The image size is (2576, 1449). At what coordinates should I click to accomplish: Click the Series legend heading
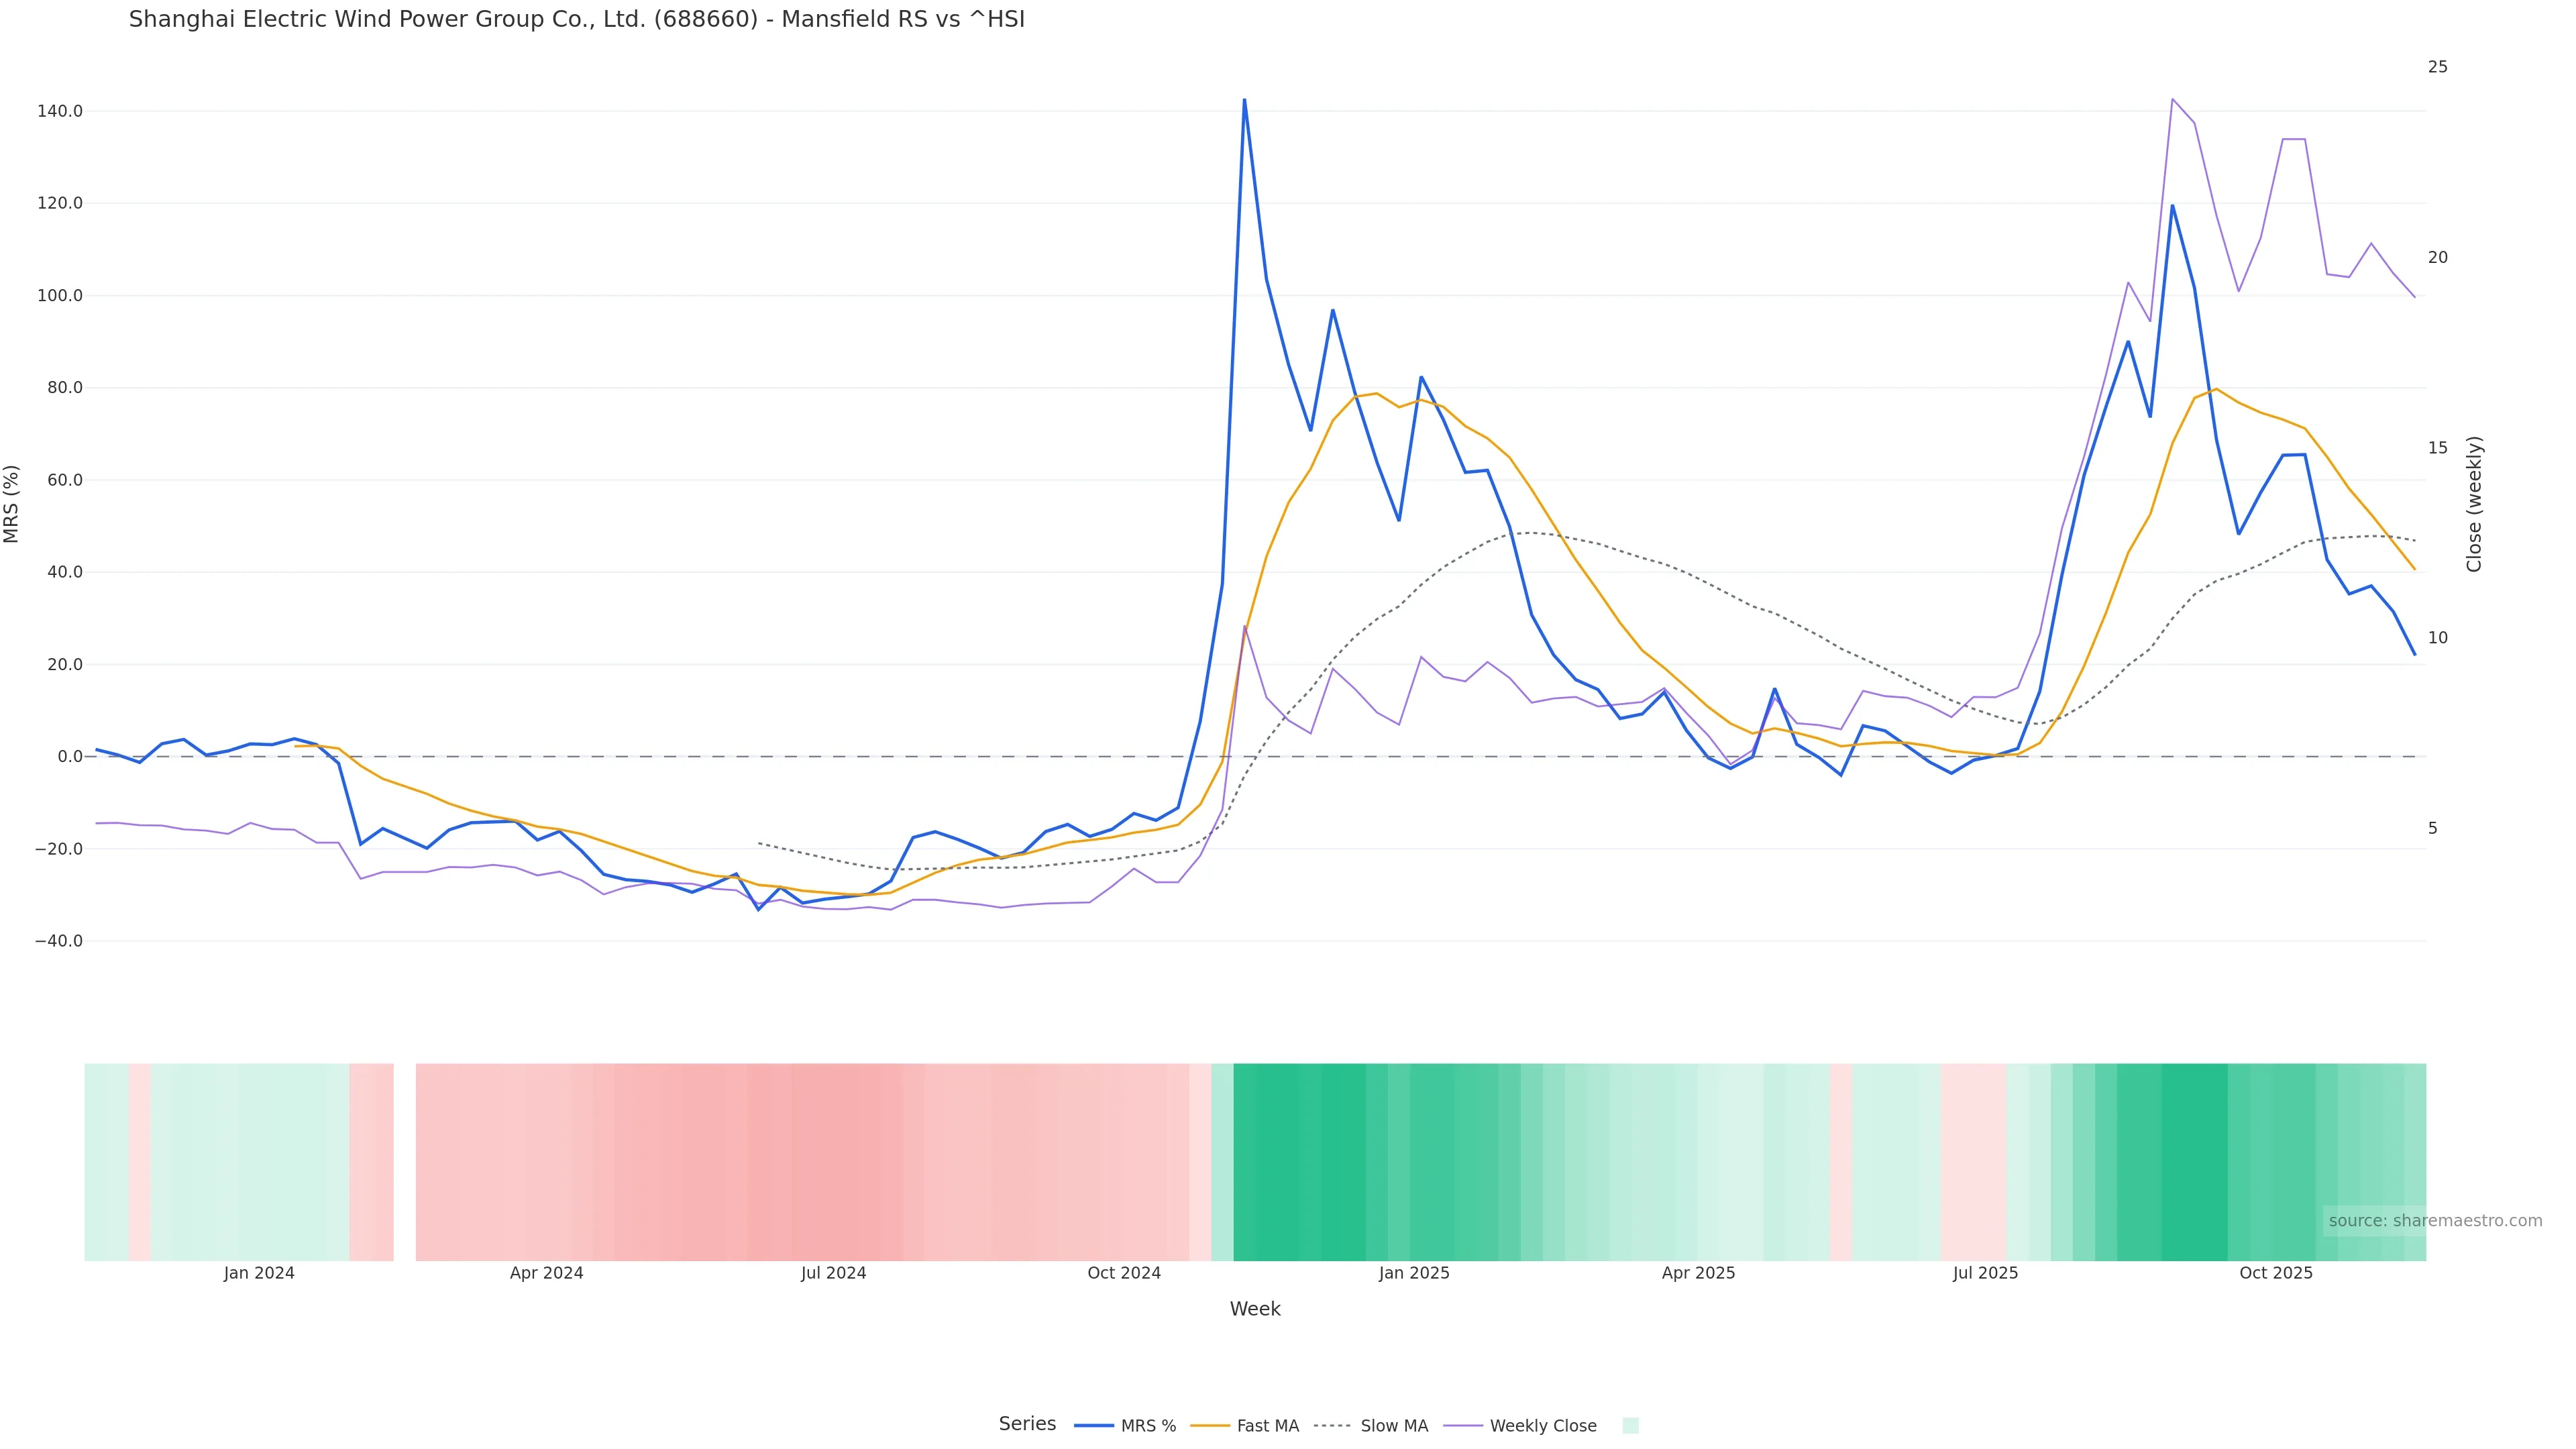[x=1027, y=1424]
